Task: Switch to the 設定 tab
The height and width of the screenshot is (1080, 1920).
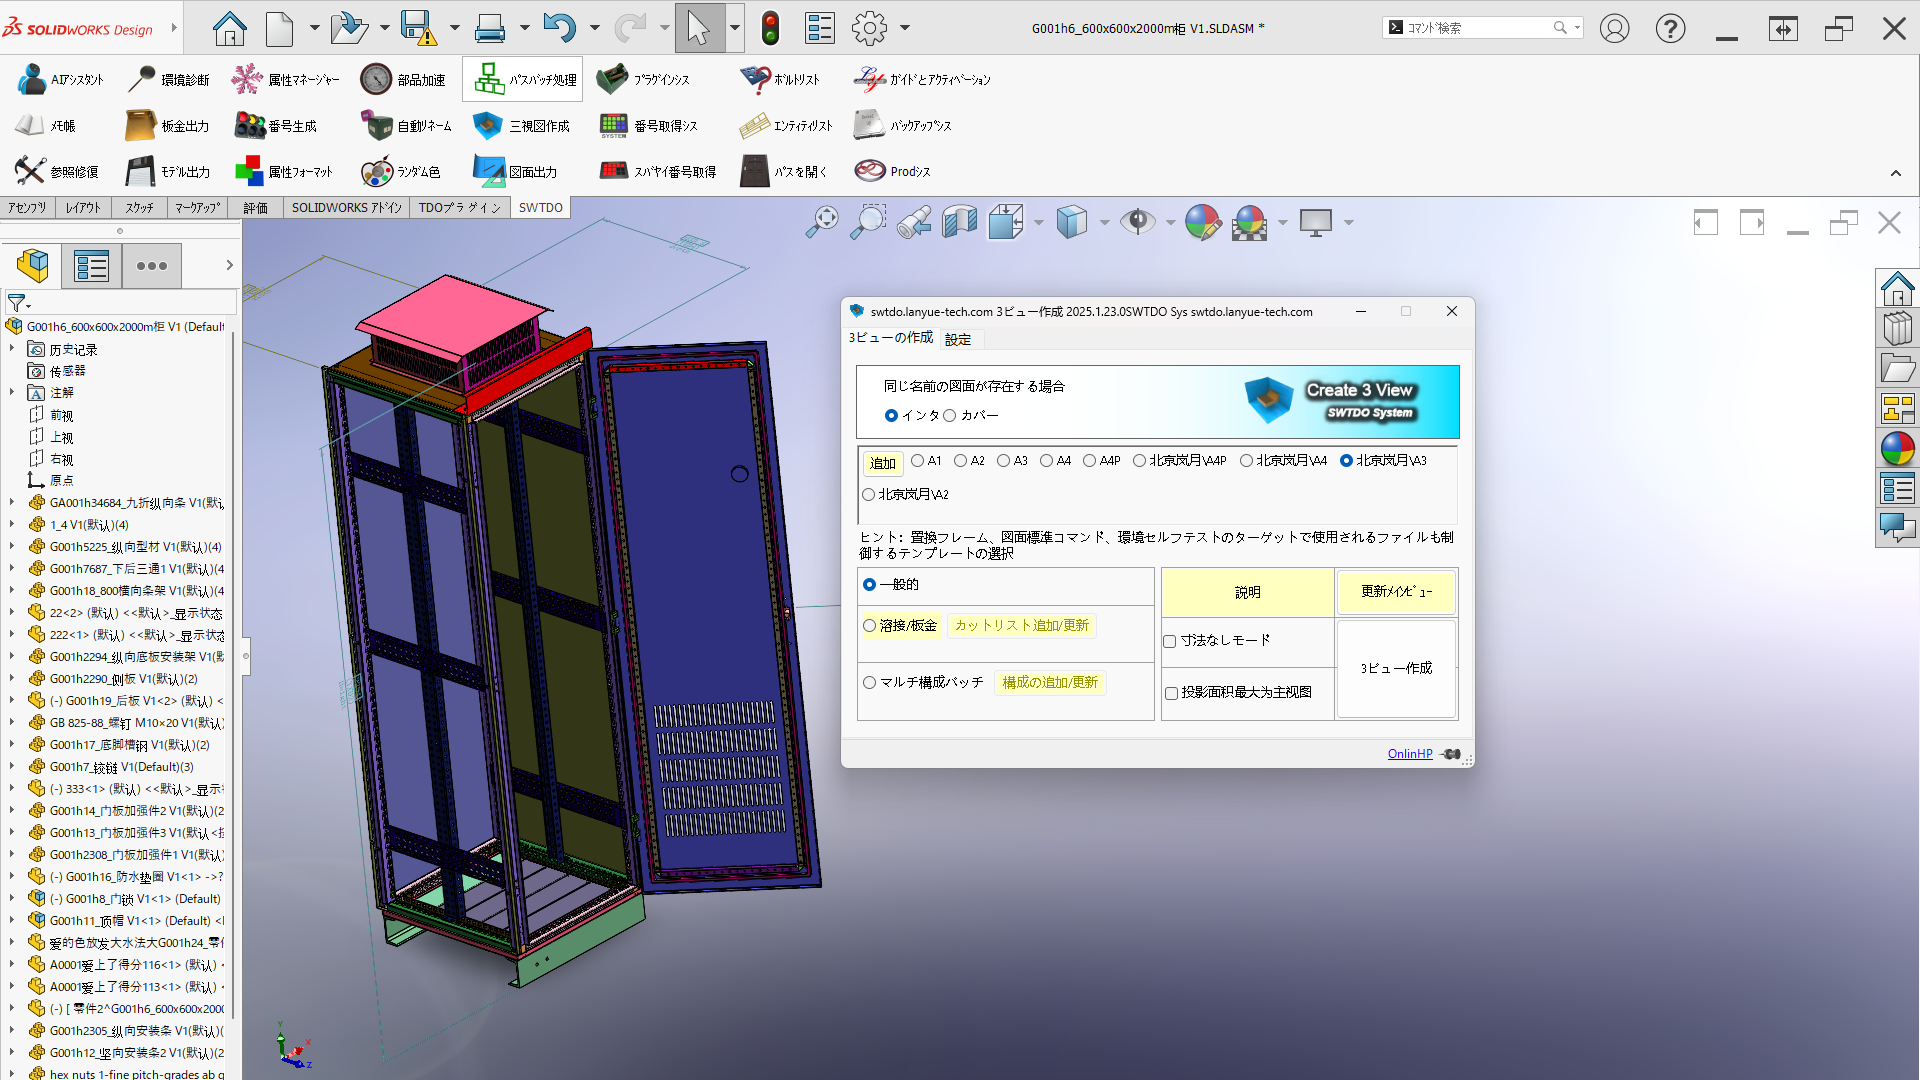Action: (957, 340)
